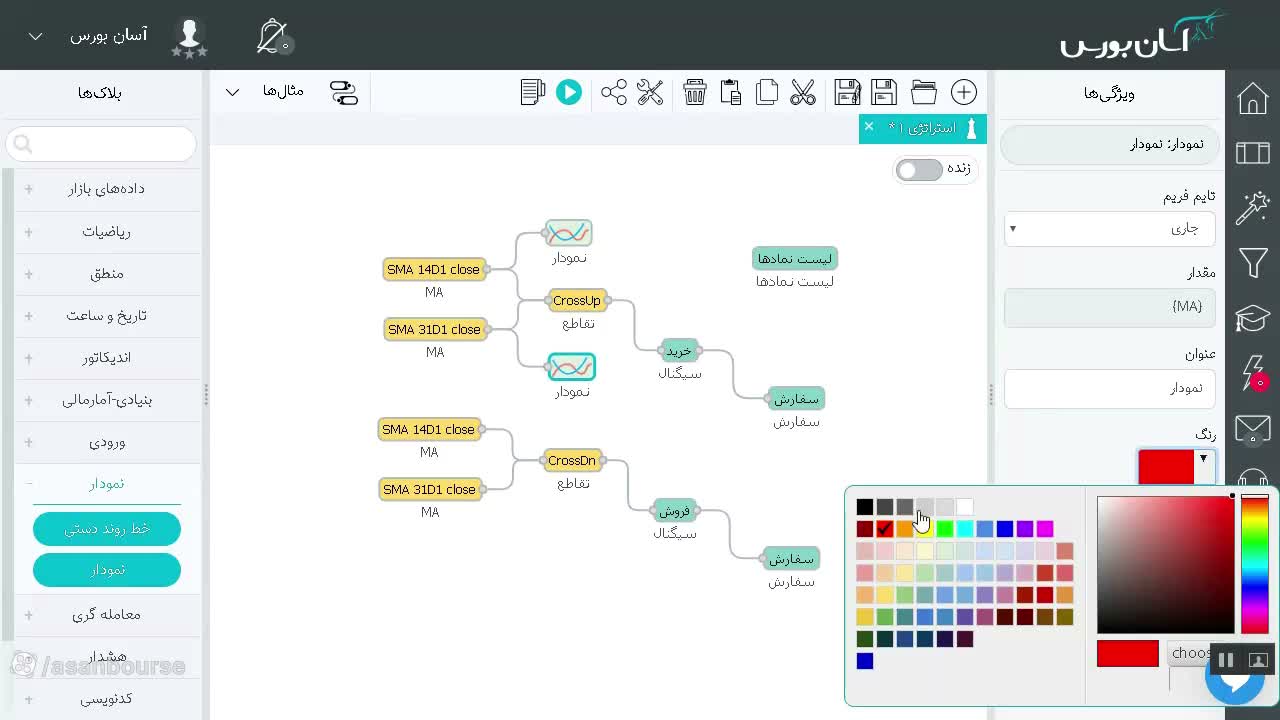Screen dimensions: 1280x720
Task: Toggle the زنده live switch
Action: (919, 169)
